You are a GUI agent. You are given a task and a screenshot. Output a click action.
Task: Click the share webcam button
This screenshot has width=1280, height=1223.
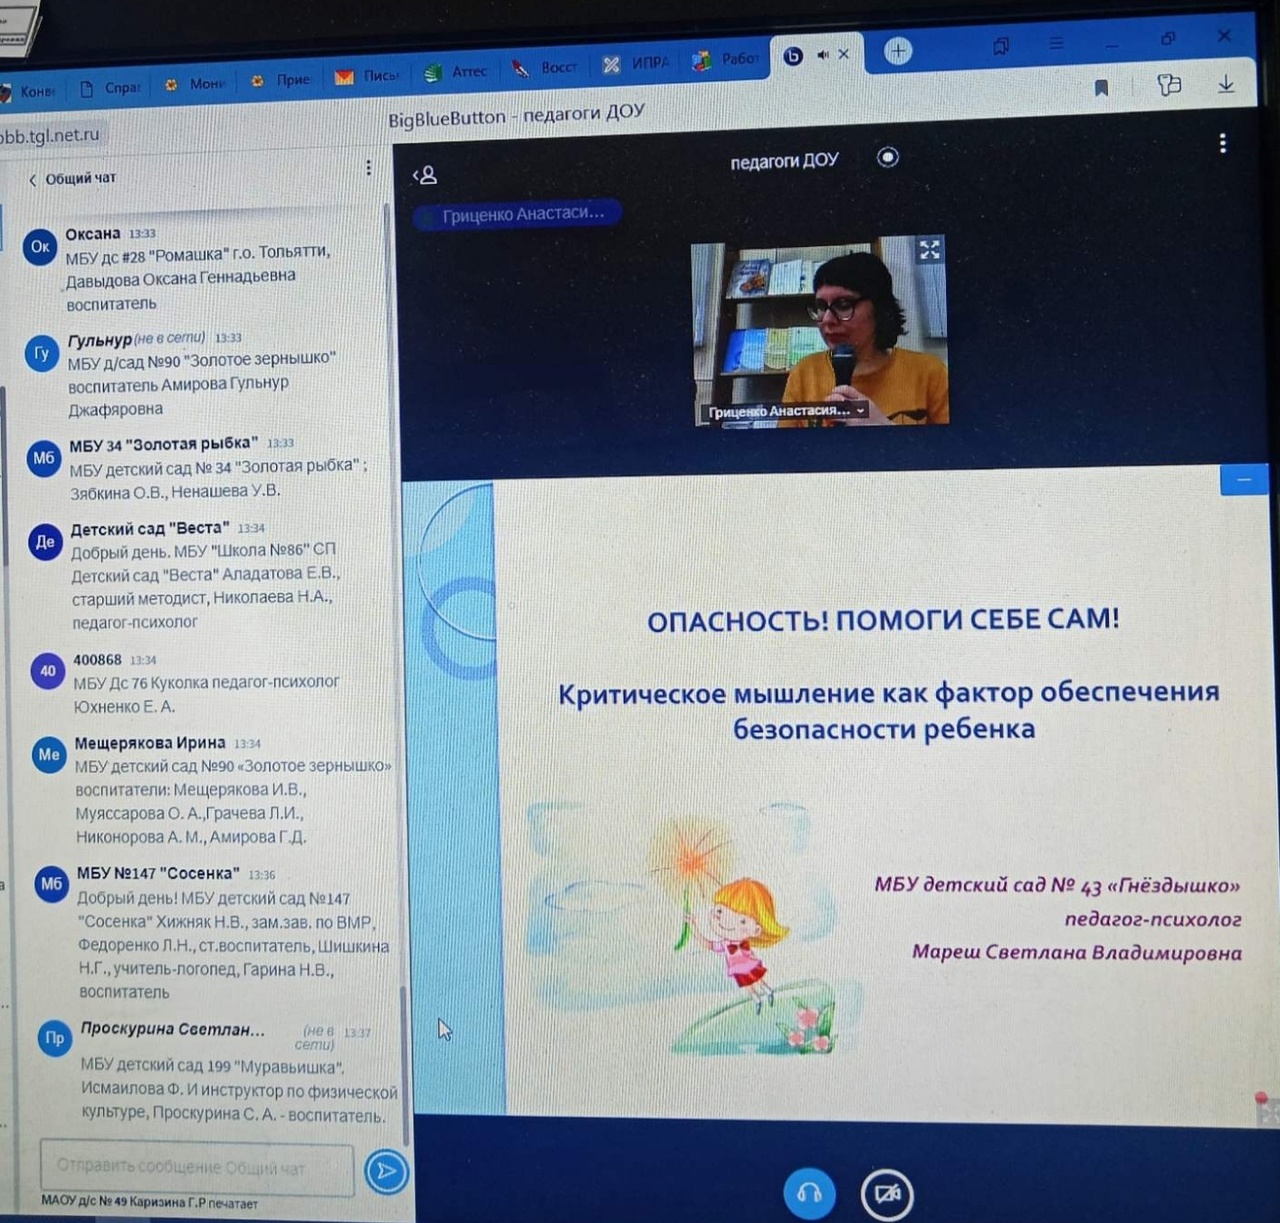(x=886, y=1193)
